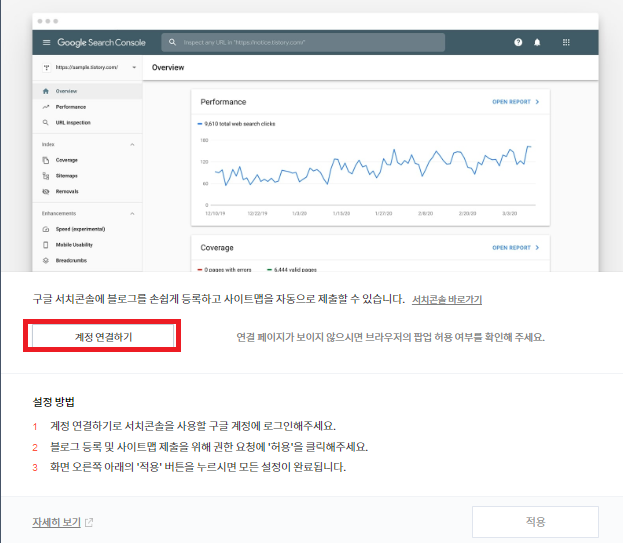Open the Google apps grid icon
Image resolution: width=623 pixels, height=543 pixels.
[566, 42]
